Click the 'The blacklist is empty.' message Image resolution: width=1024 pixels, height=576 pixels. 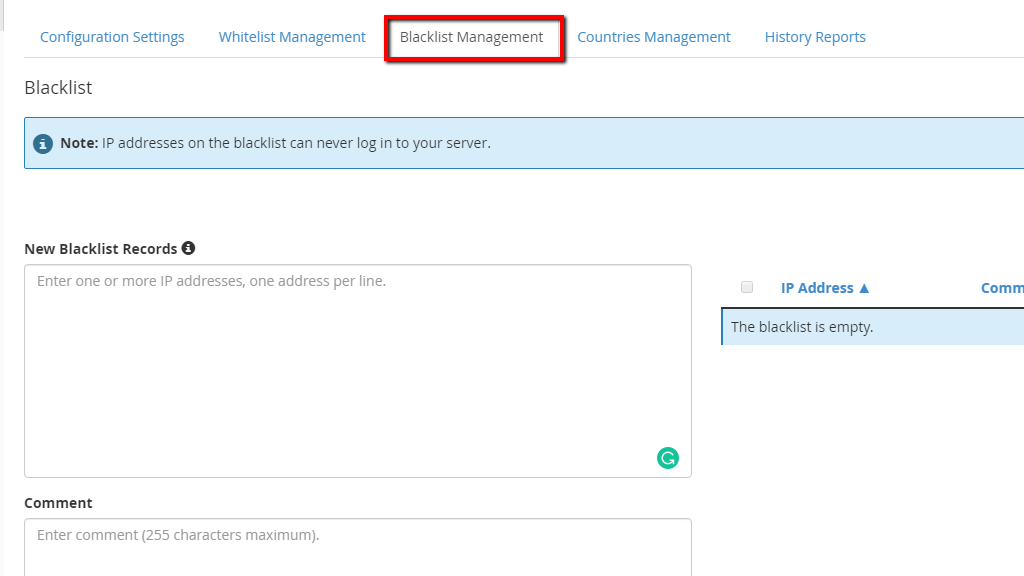coord(802,327)
